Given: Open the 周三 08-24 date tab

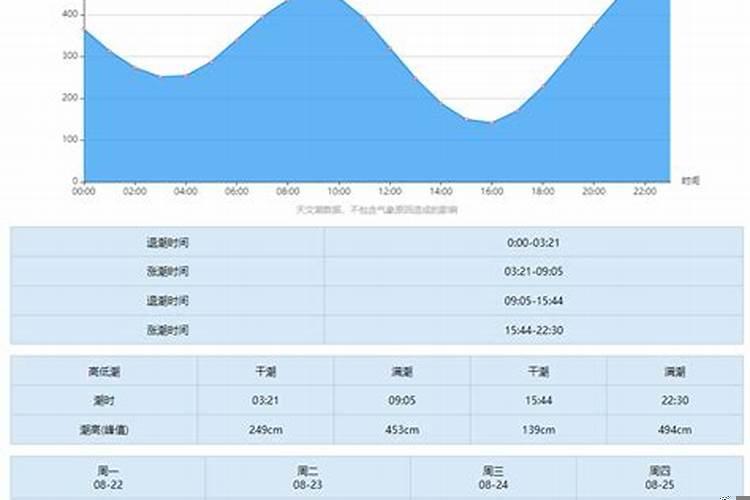Looking at the screenshot, I should click(x=492, y=477).
